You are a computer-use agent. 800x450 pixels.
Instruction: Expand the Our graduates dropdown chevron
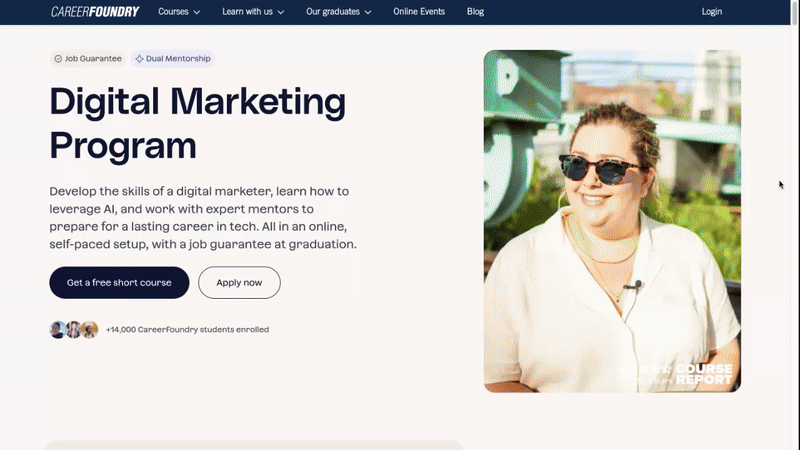[368, 13]
